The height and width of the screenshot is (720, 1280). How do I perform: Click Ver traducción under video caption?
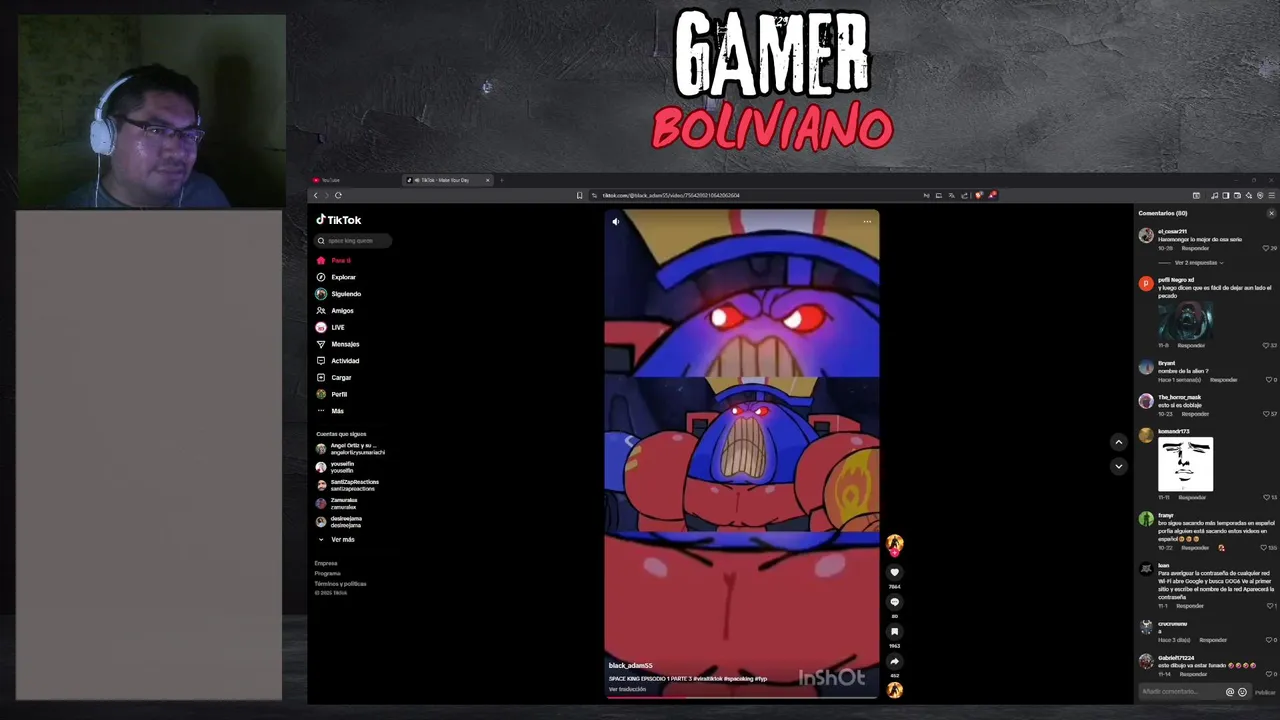coord(627,689)
